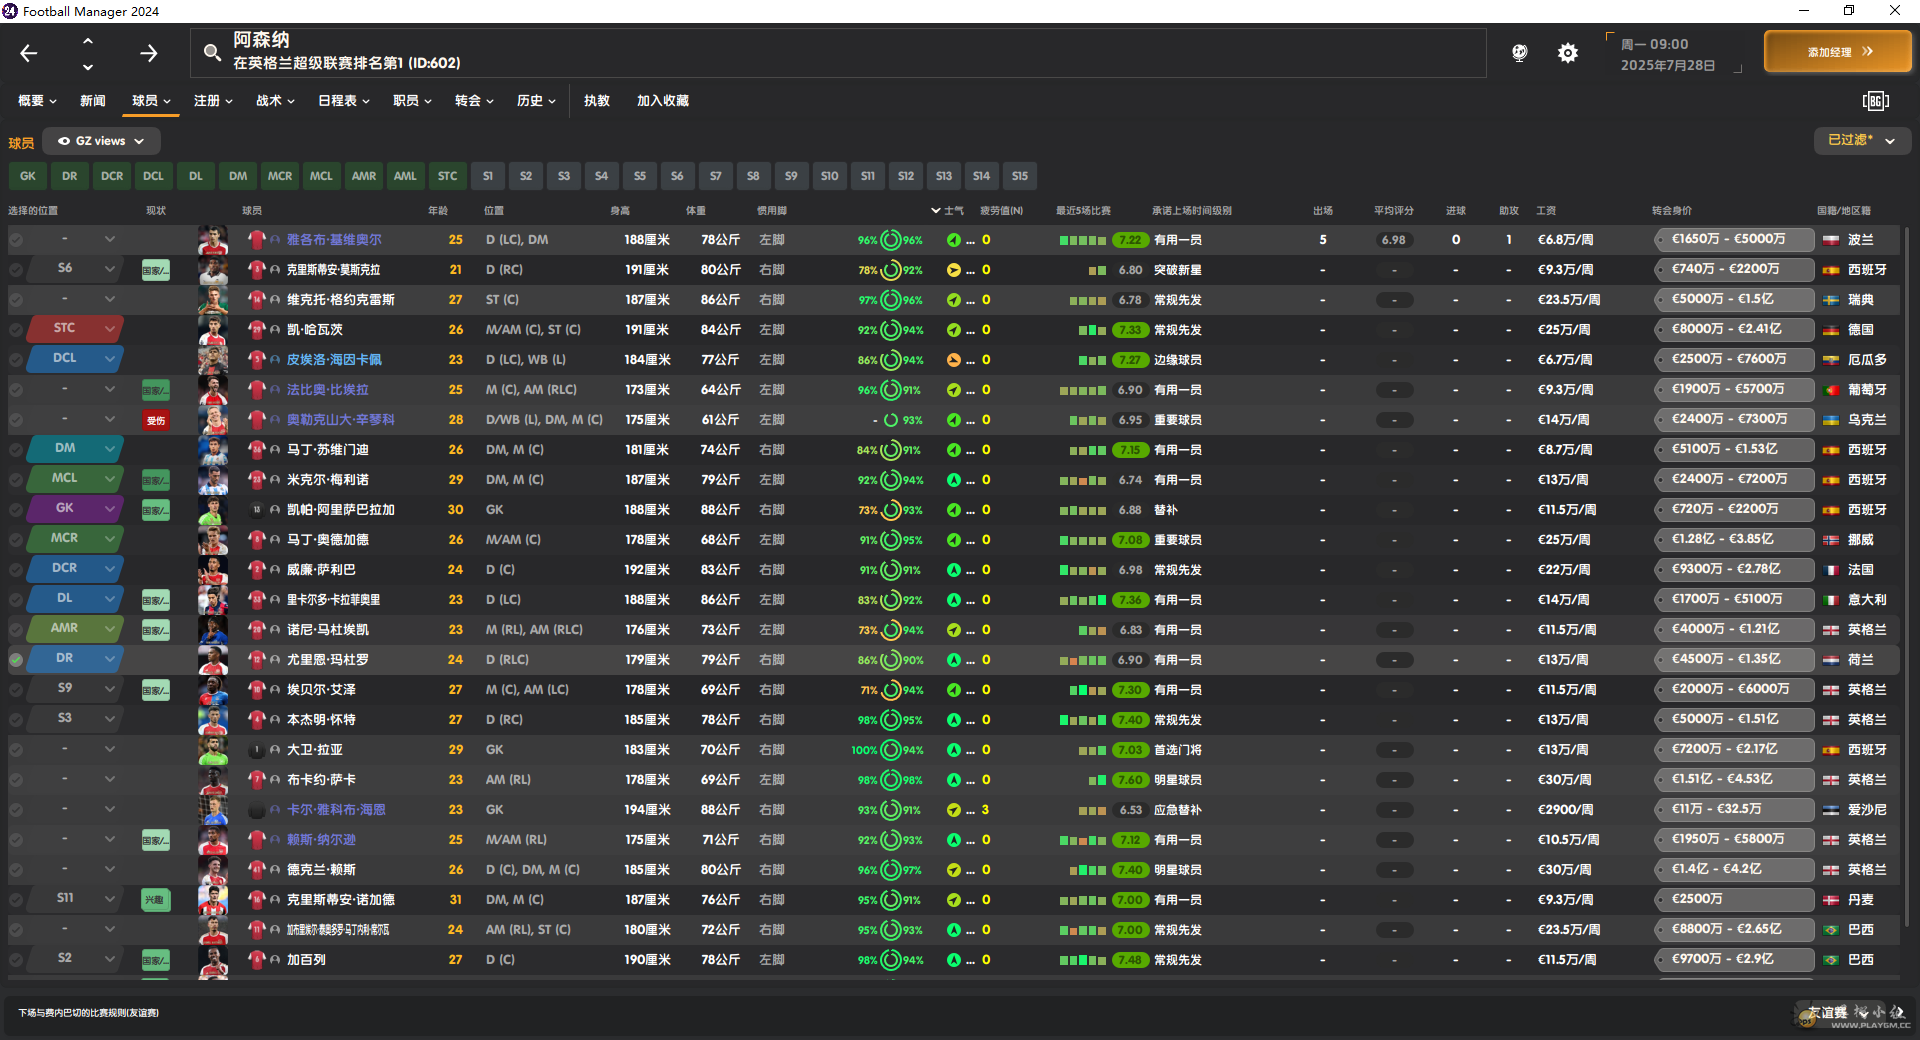1920x1040 pixels.
Task: Click the kit icon beside 德克兰·赖斯
Action: [x=256, y=870]
